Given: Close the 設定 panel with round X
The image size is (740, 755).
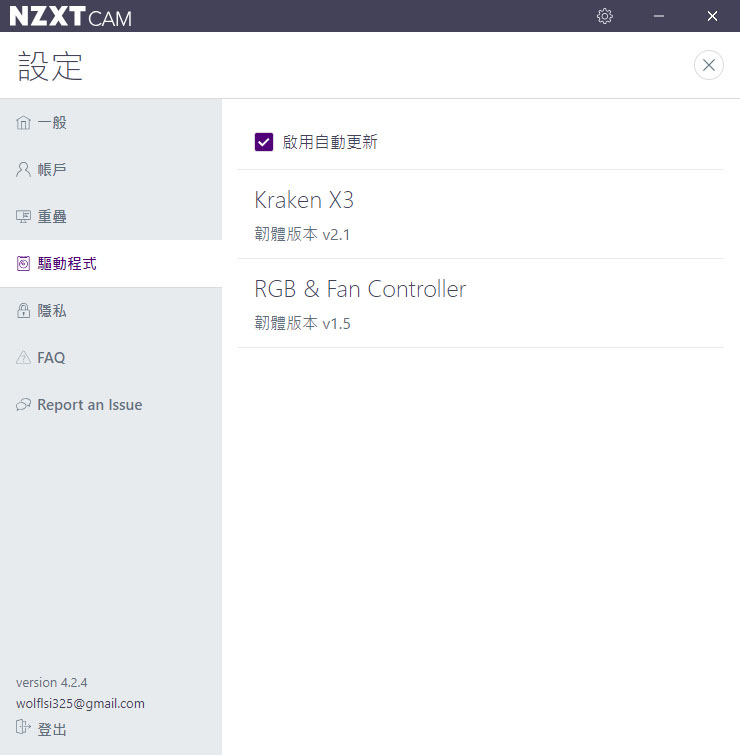Looking at the screenshot, I should pyautogui.click(x=708, y=65).
